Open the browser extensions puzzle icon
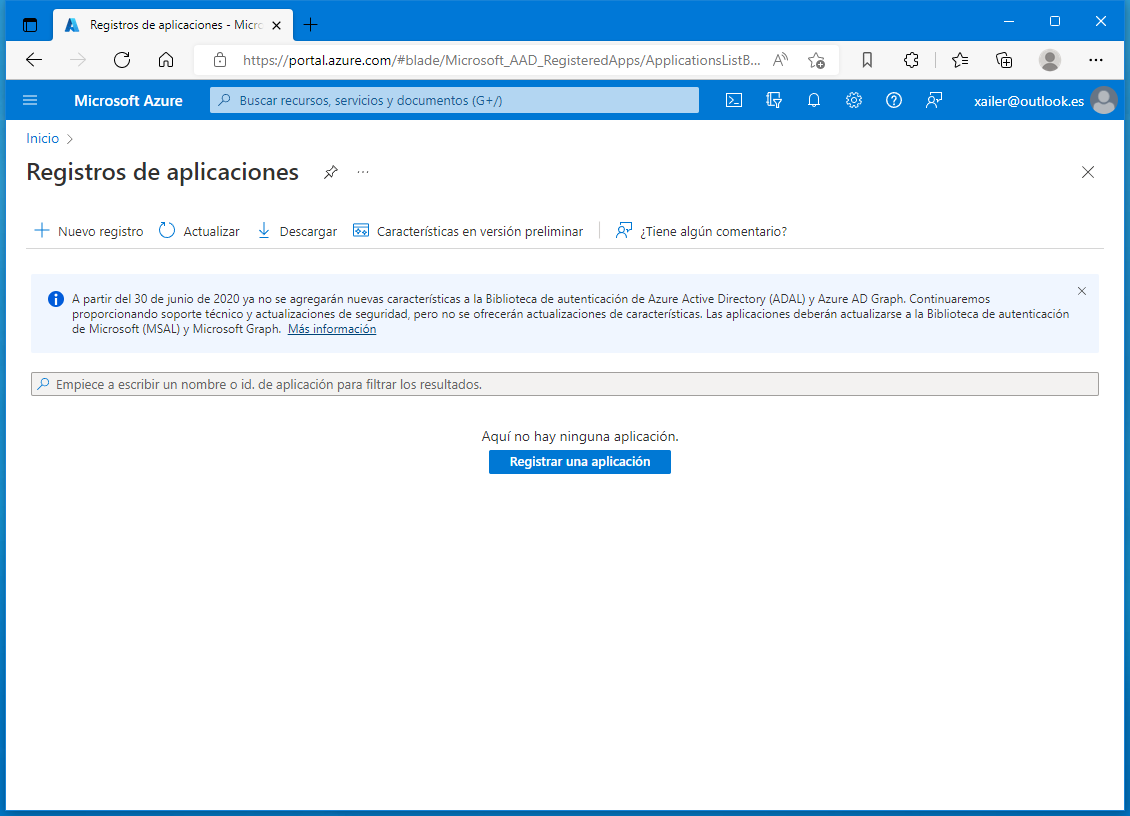 click(911, 60)
